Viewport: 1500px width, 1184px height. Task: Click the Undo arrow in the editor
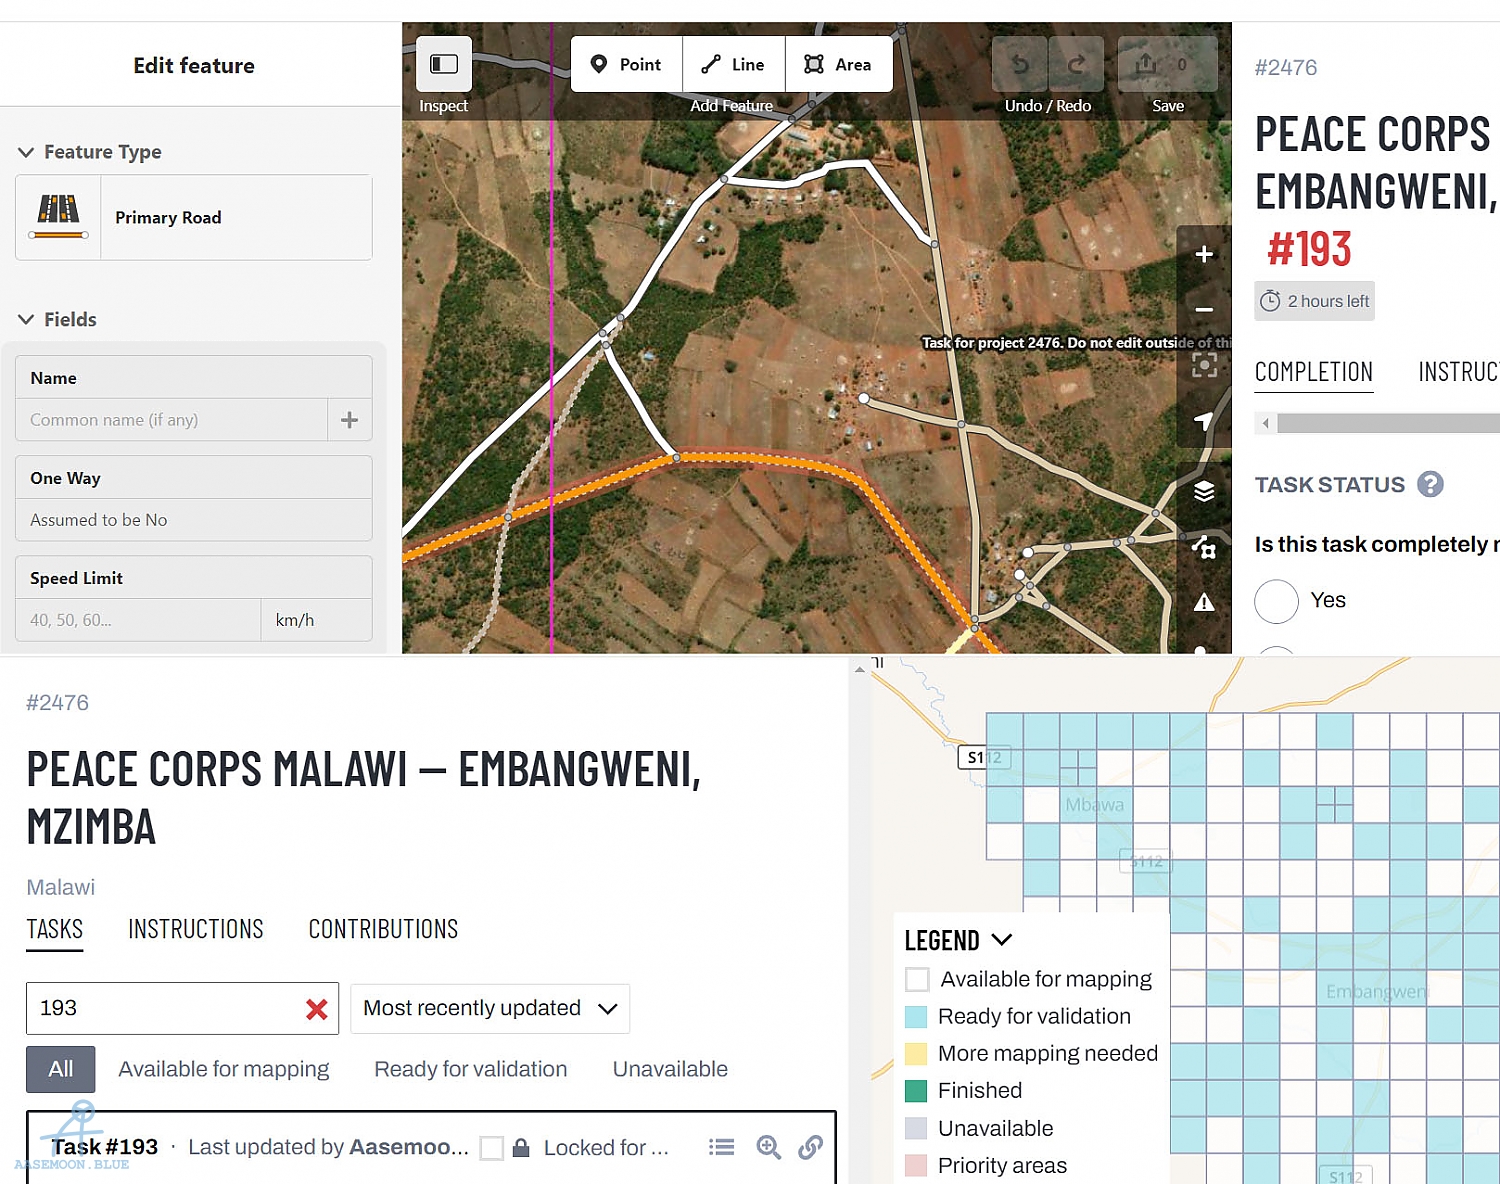tap(1020, 64)
